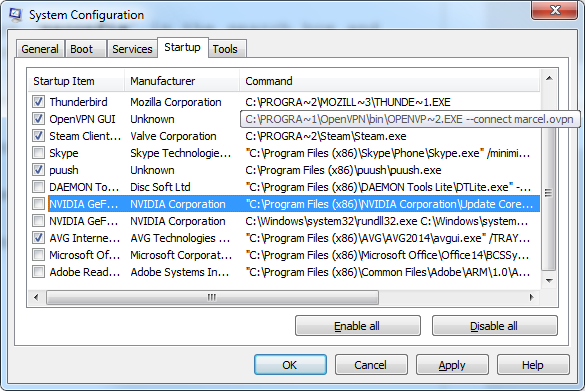
Task: Click the horizontal scrollbar left arrow
Action: (36, 297)
